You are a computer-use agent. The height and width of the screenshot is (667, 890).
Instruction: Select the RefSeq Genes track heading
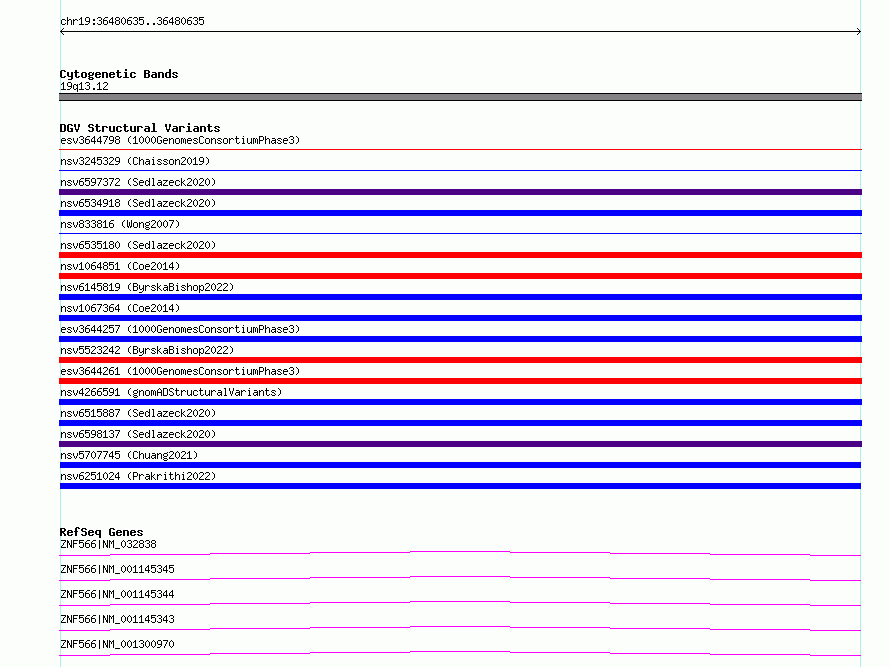[101, 532]
